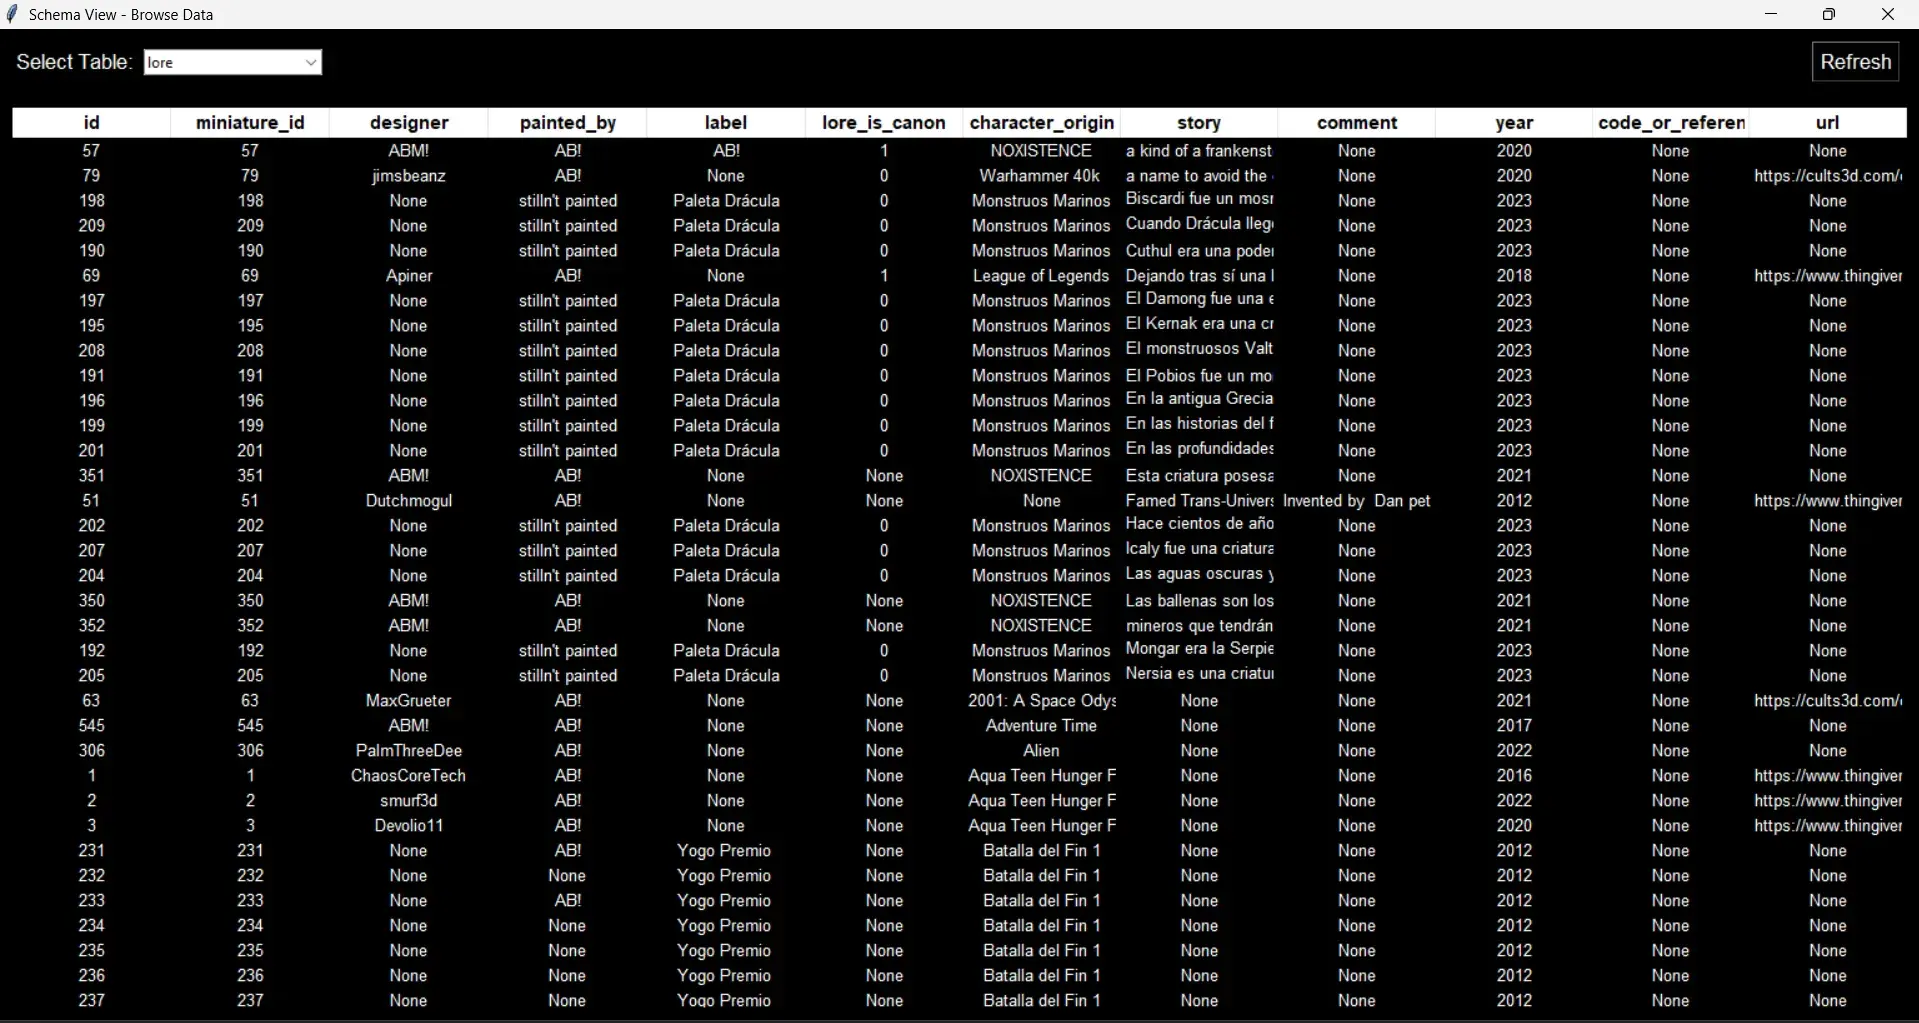This screenshot has width=1919, height=1023.
Task: Click story 'En las profundidades'
Action: tap(1199, 450)
